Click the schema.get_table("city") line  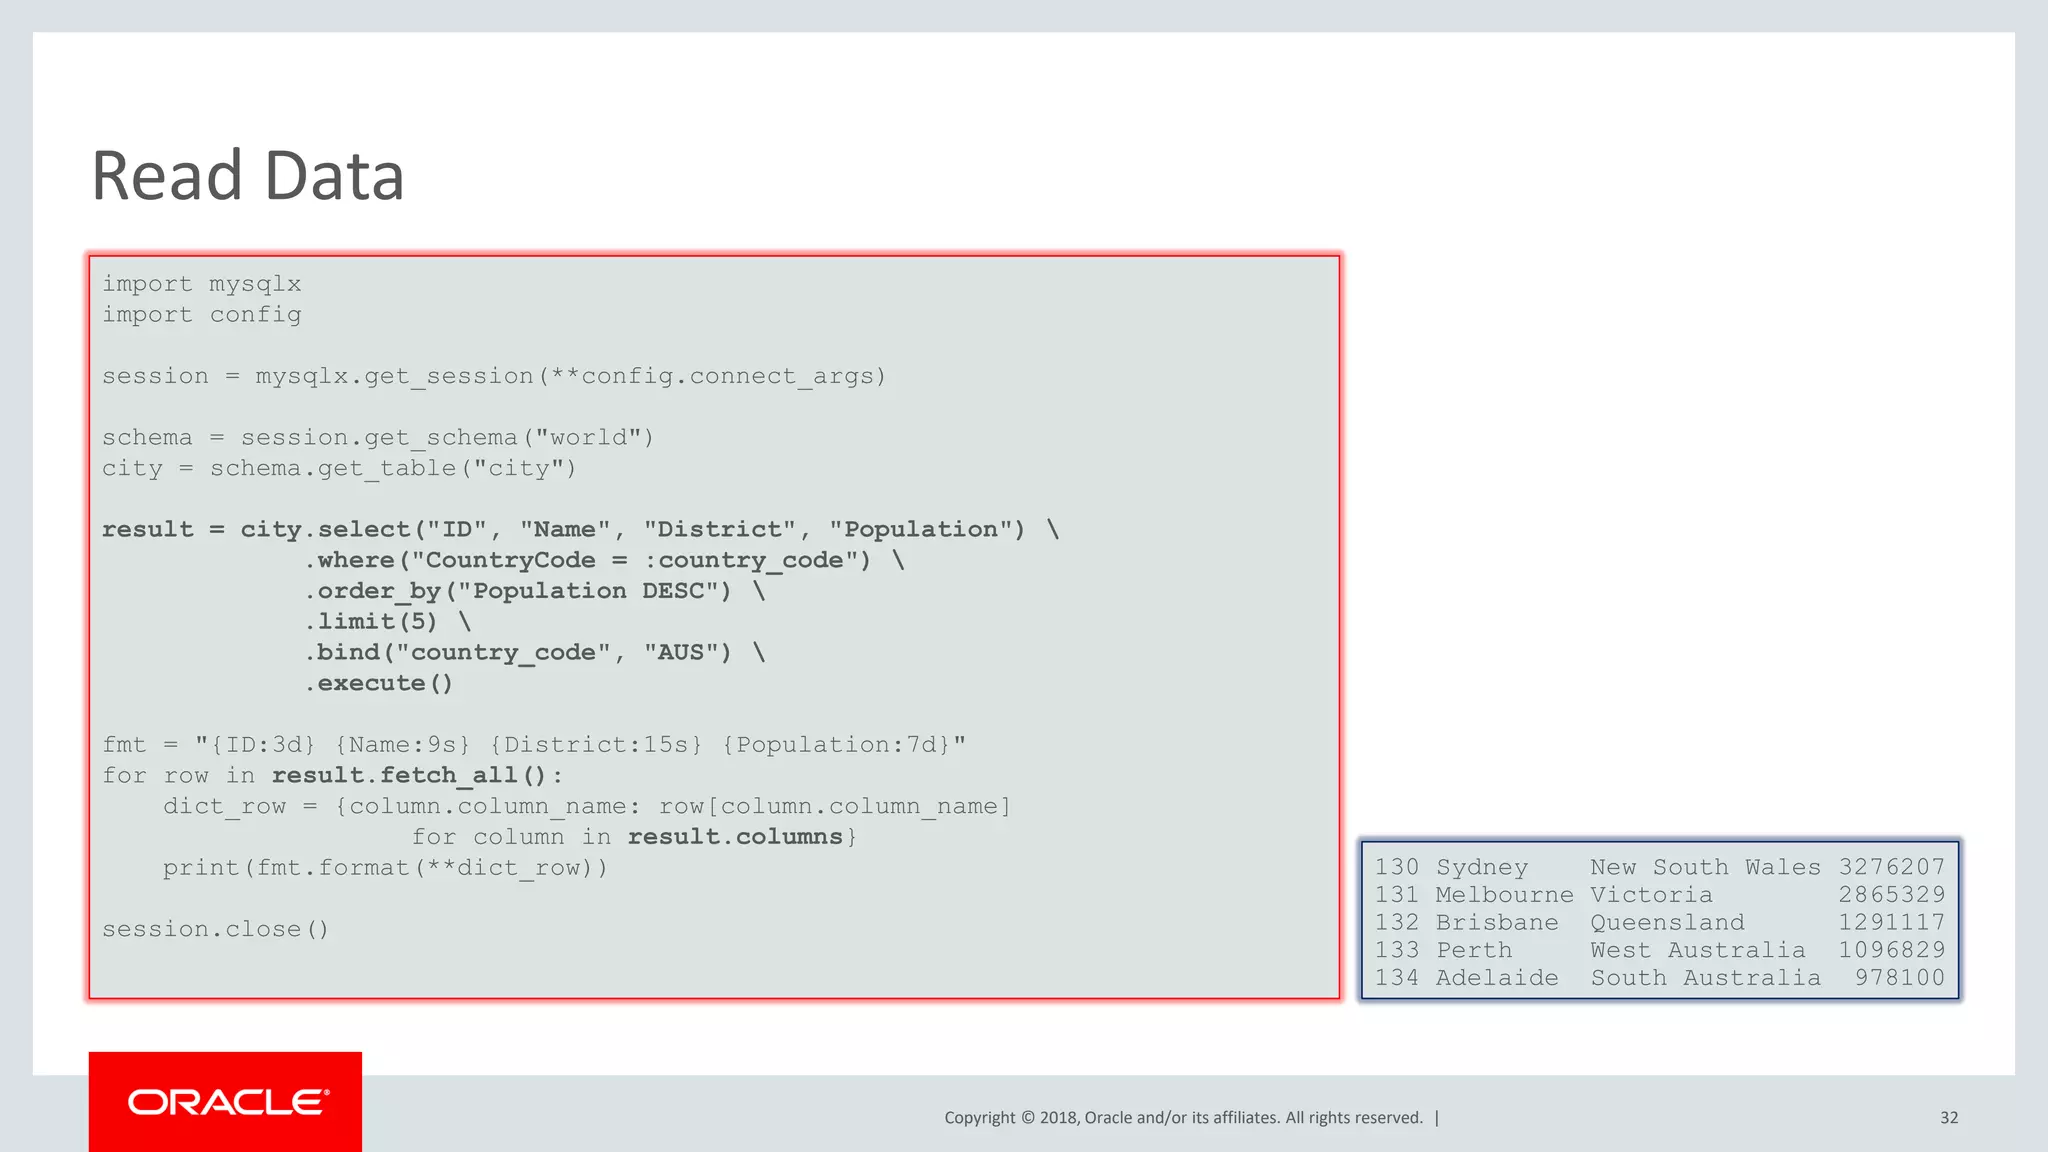(x=339, y=468)
